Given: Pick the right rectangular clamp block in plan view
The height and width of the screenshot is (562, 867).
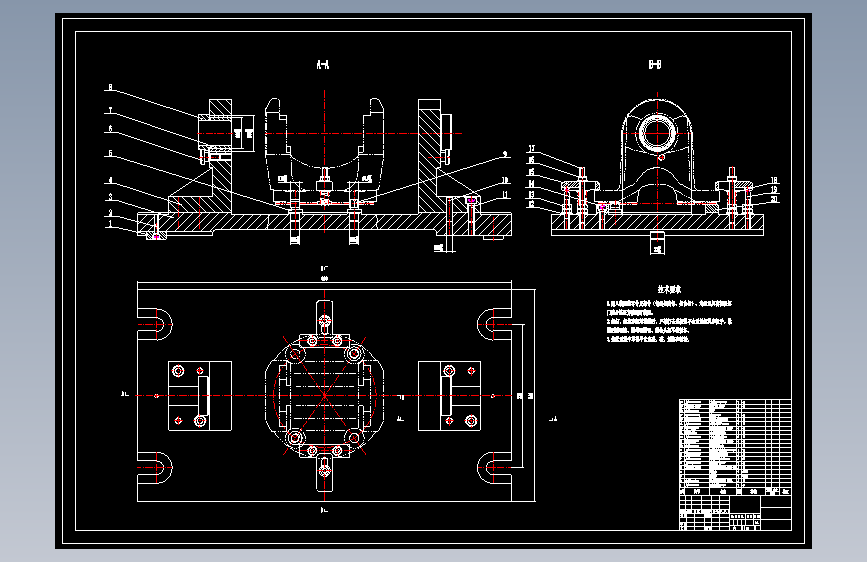Looking at the screenshot, I should click(450, 396).
